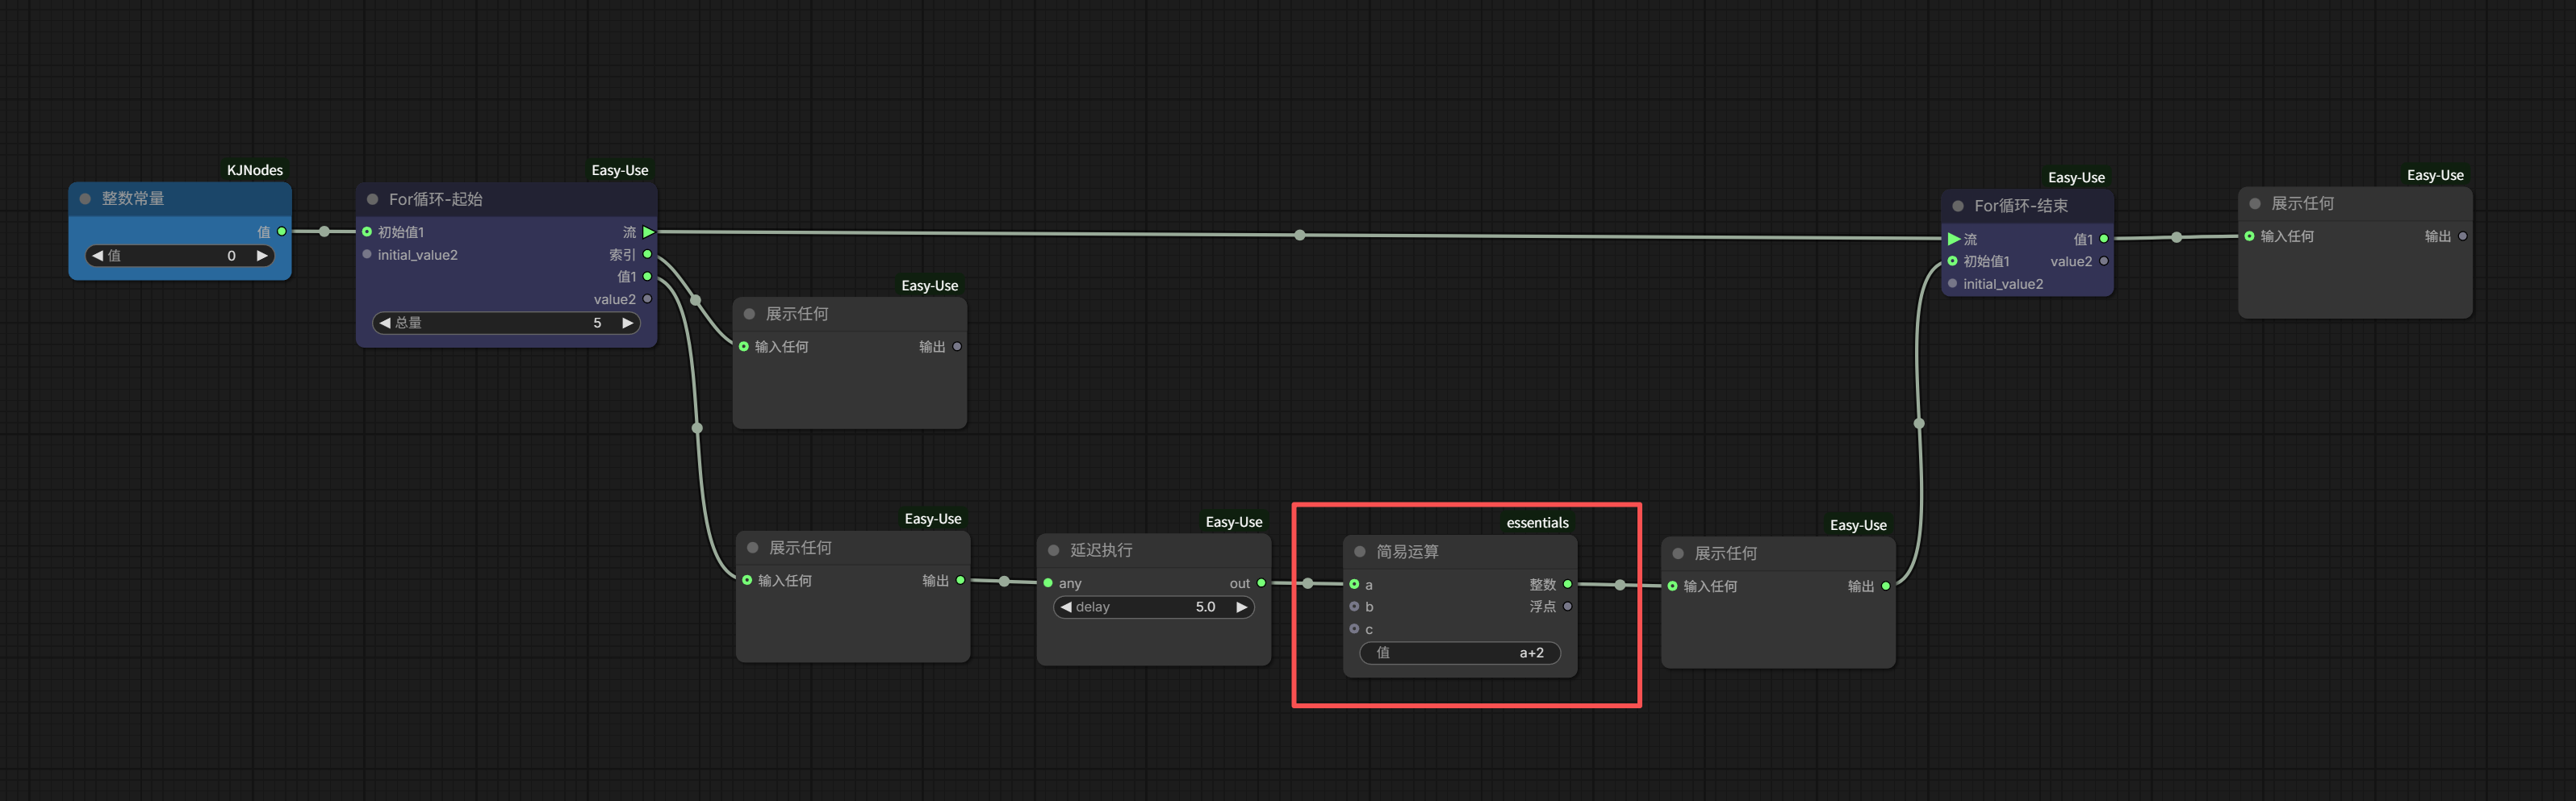Click the 流 flow output triangle on For循环-起始

click(x=648, y=232)
